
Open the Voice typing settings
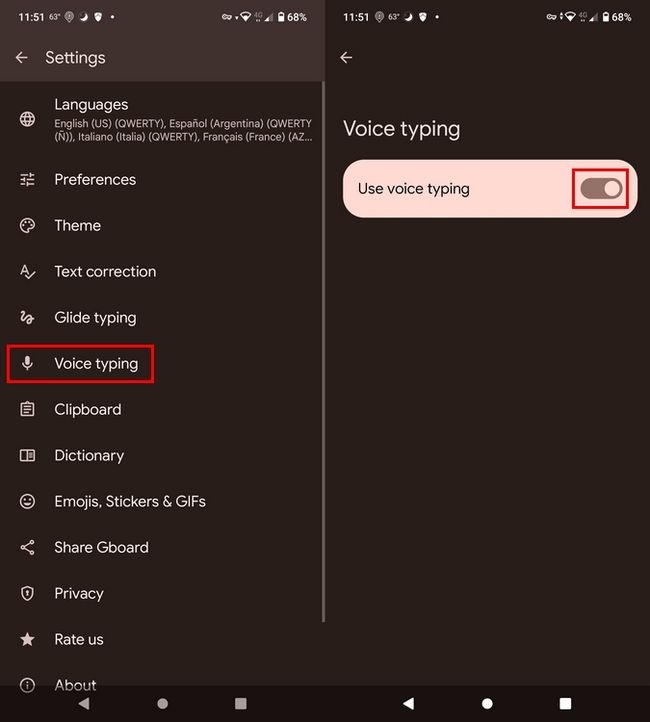click(96, 364)
